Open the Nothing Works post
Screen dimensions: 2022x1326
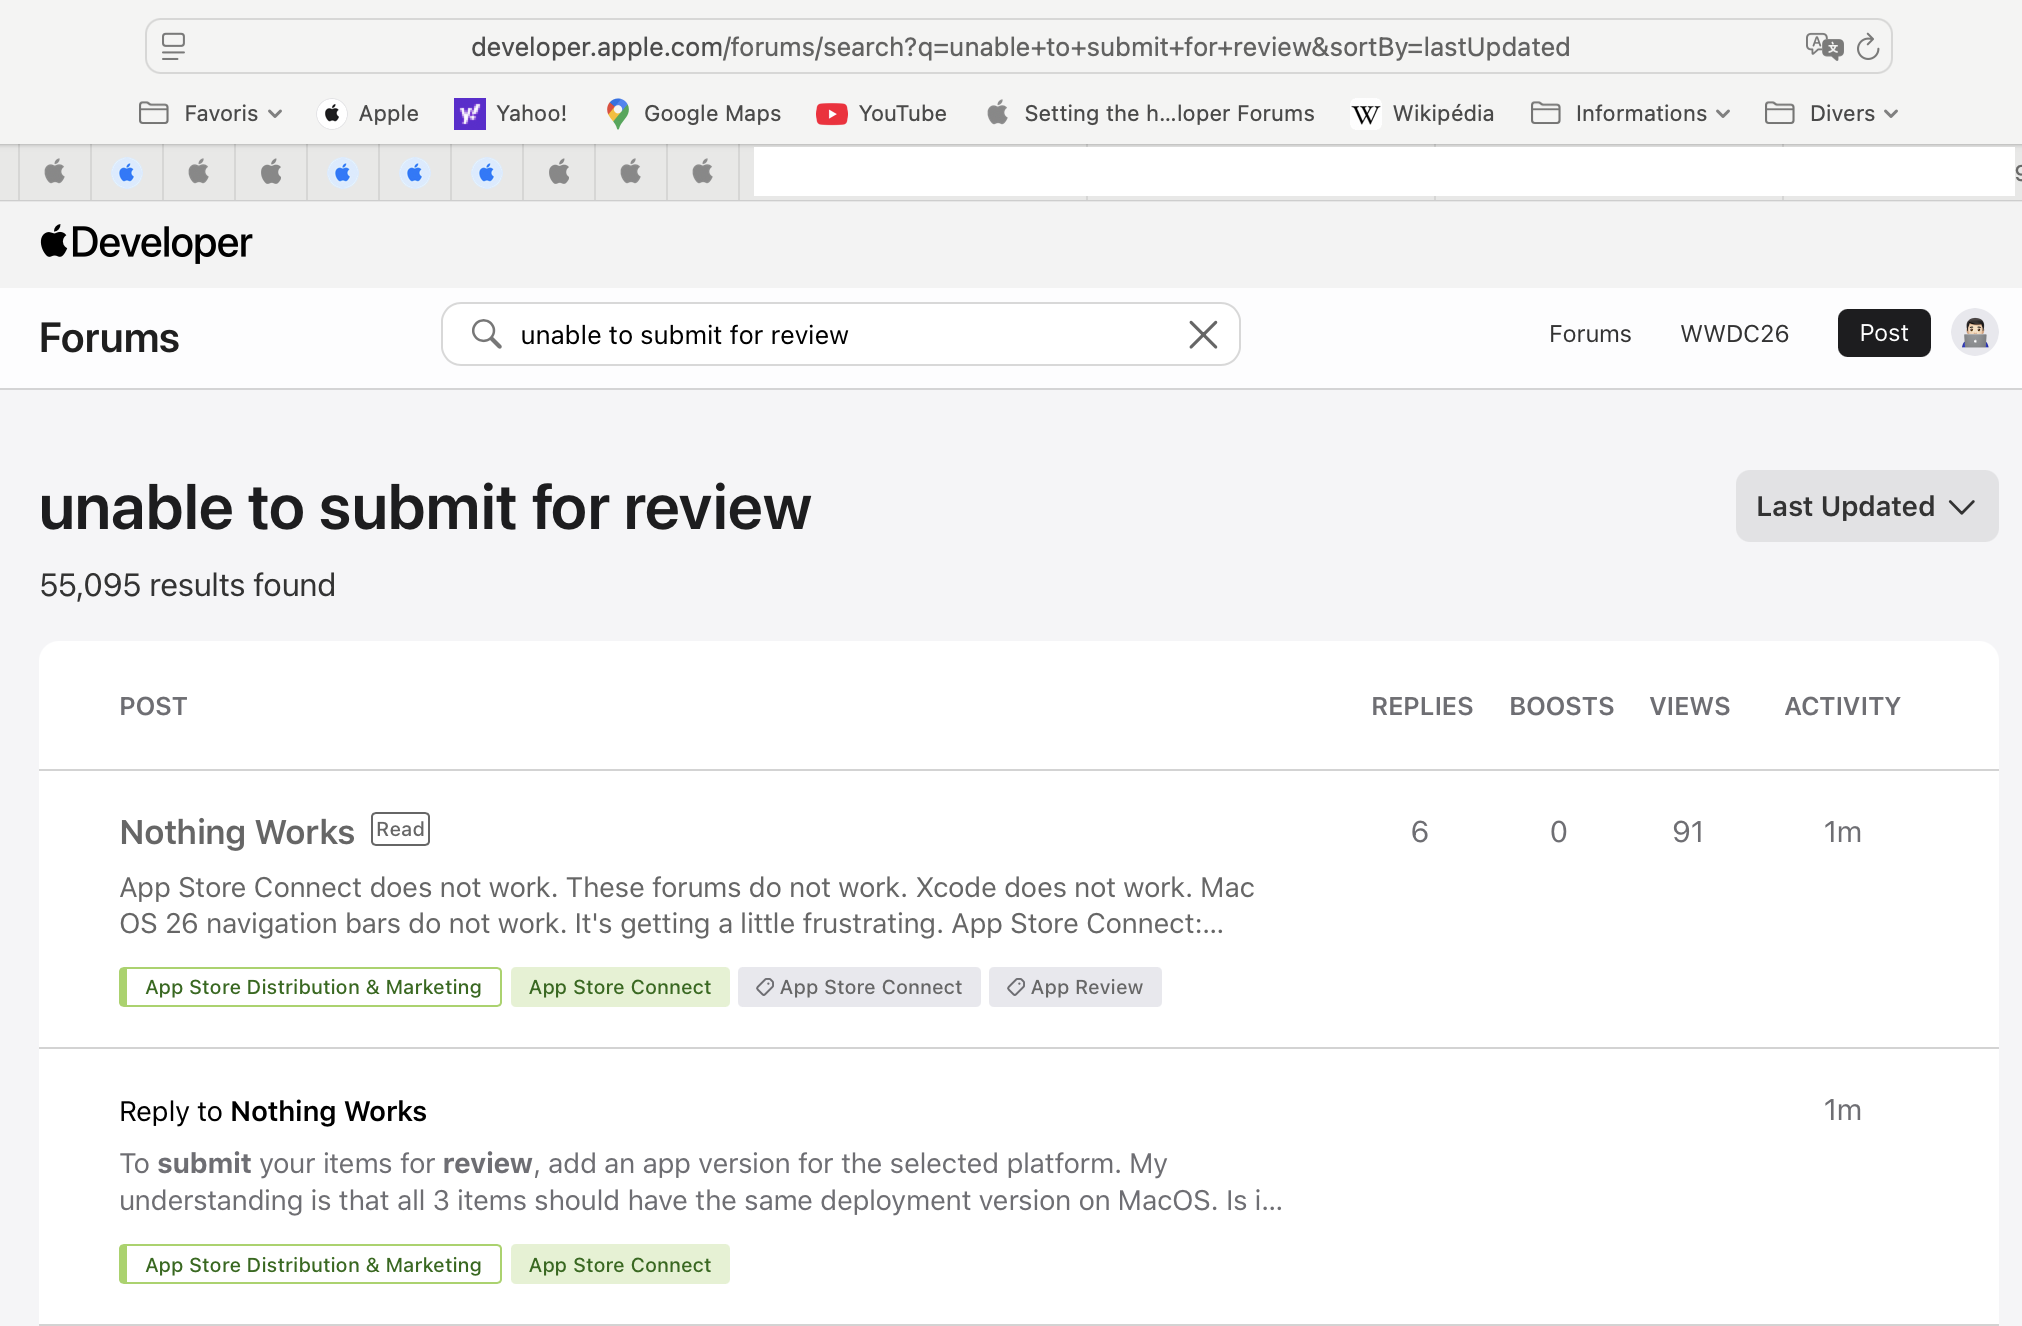point(237,832)
